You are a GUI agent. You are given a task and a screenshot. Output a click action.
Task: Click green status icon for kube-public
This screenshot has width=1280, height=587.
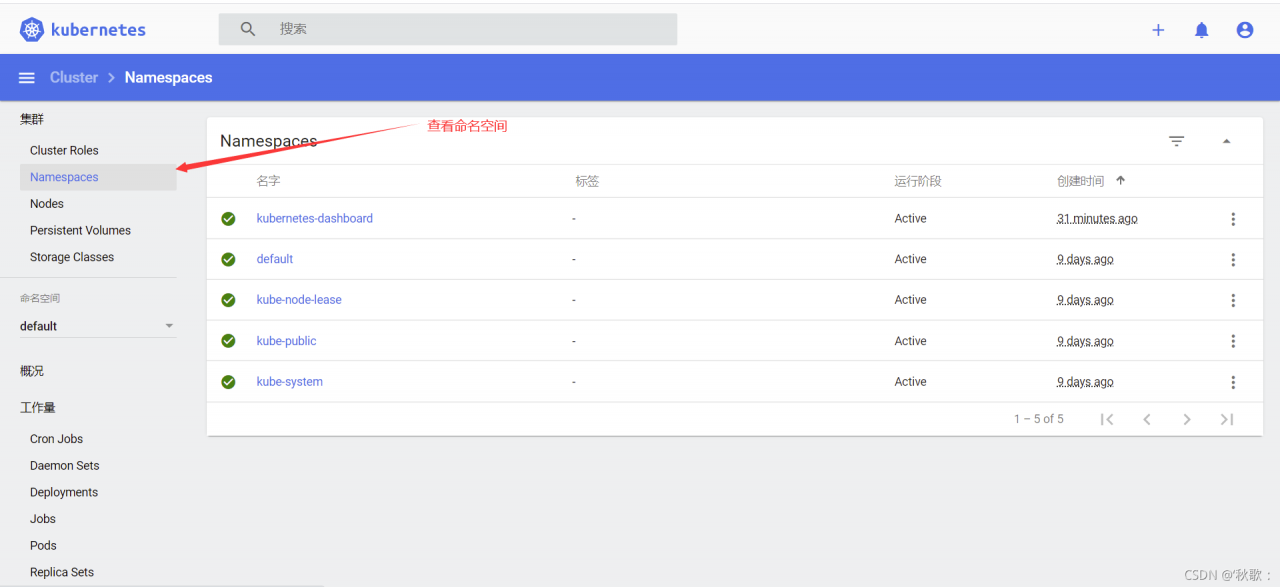point(228,341)
